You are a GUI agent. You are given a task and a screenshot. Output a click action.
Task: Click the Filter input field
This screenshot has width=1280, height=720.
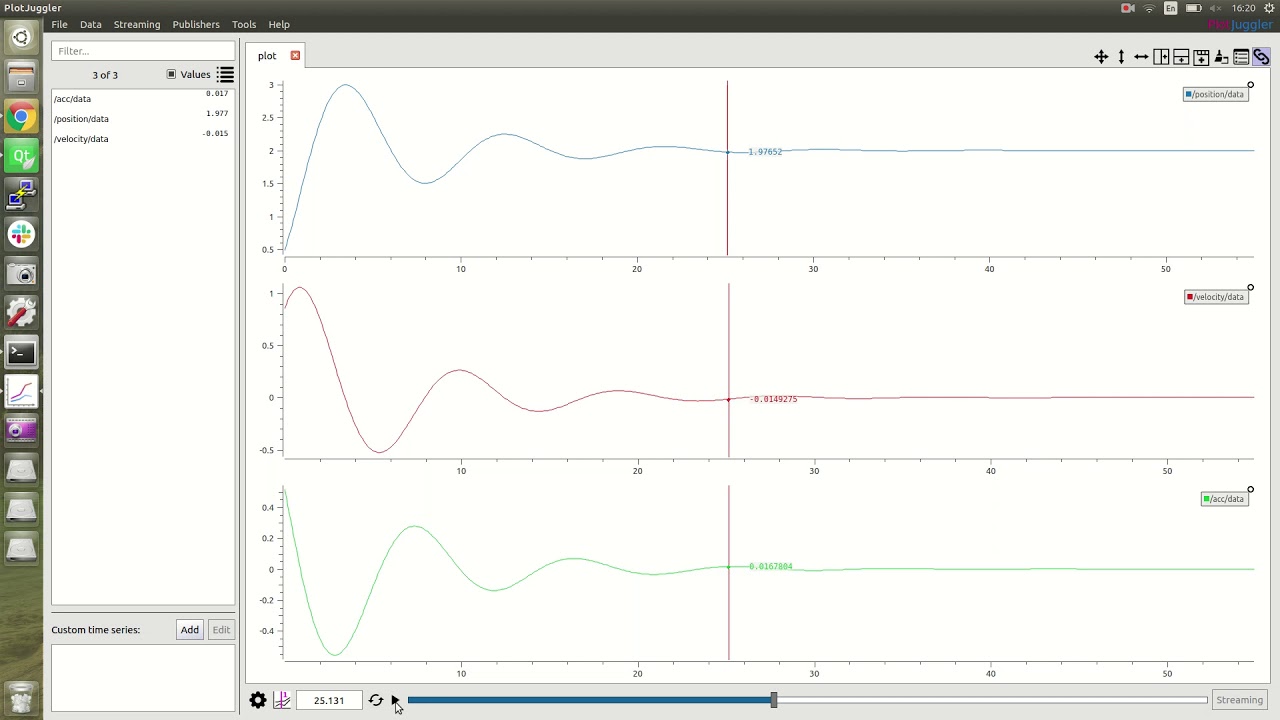144,50
